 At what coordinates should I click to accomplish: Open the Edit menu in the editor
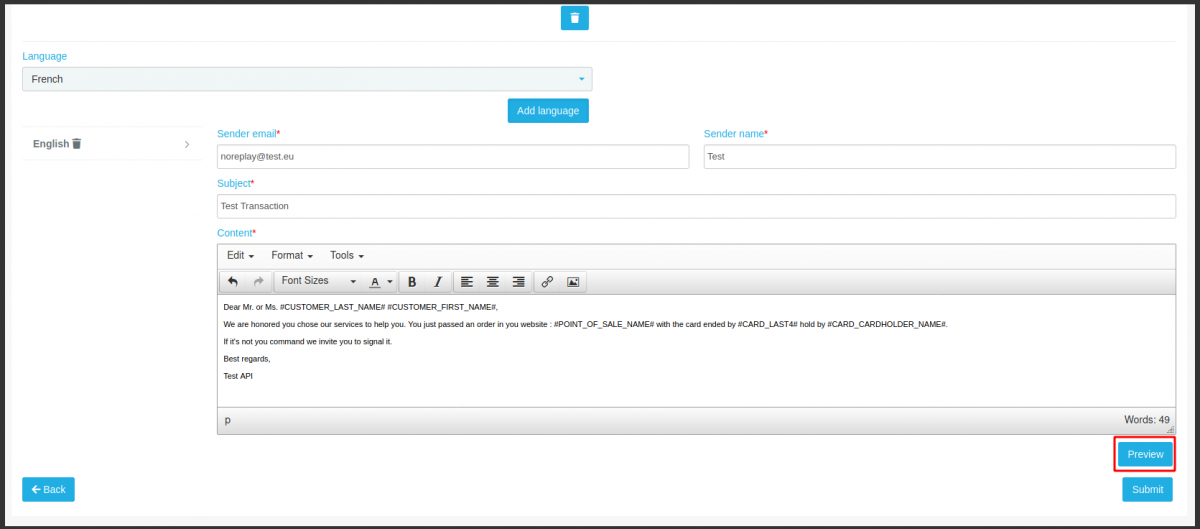pos(240,256)
